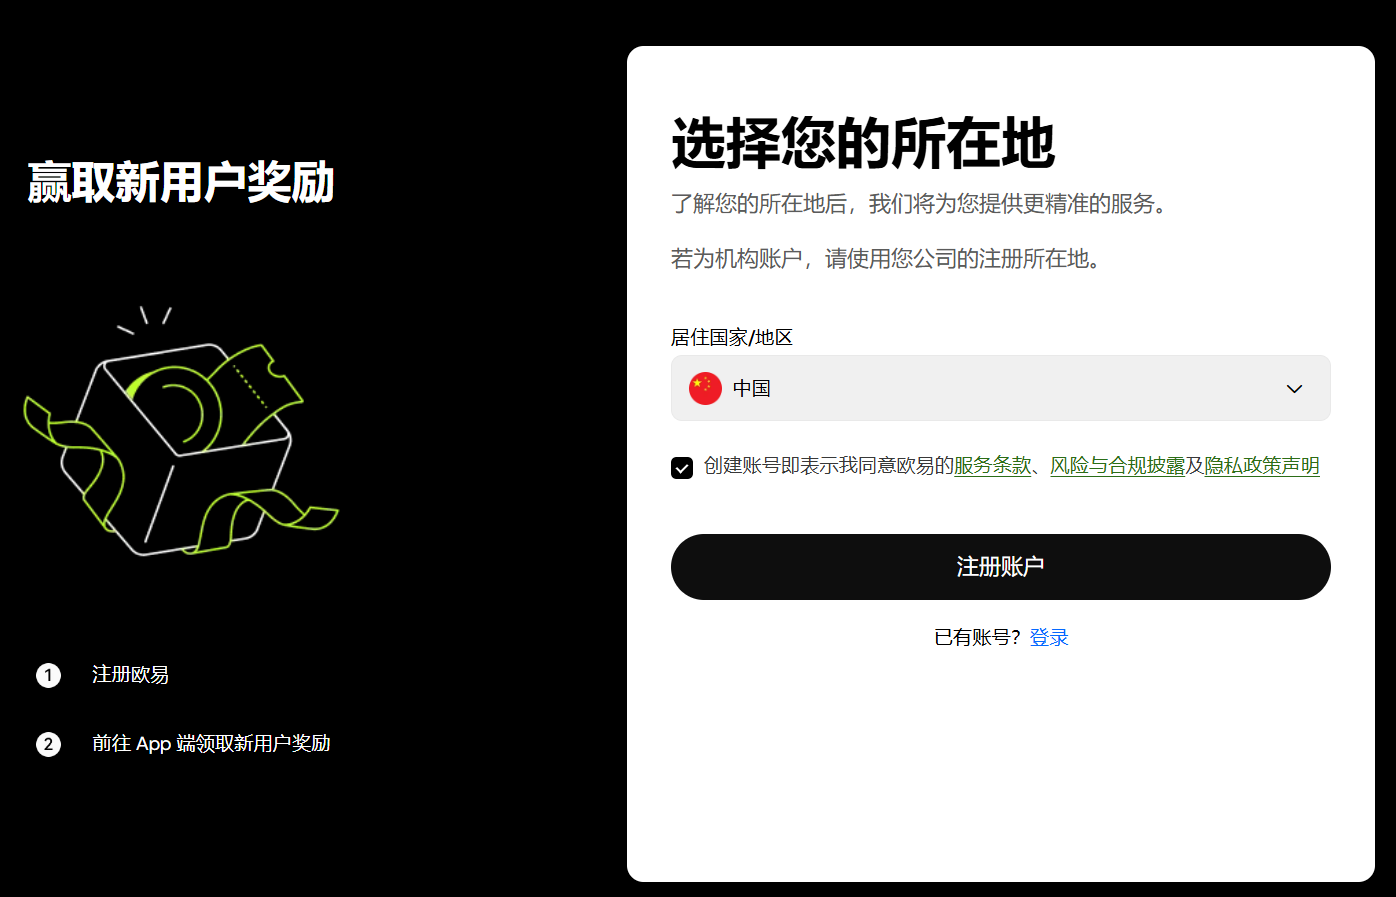1396x897 pixels.
Task: Click the 注册账户 button
Action: point(1000,567)
